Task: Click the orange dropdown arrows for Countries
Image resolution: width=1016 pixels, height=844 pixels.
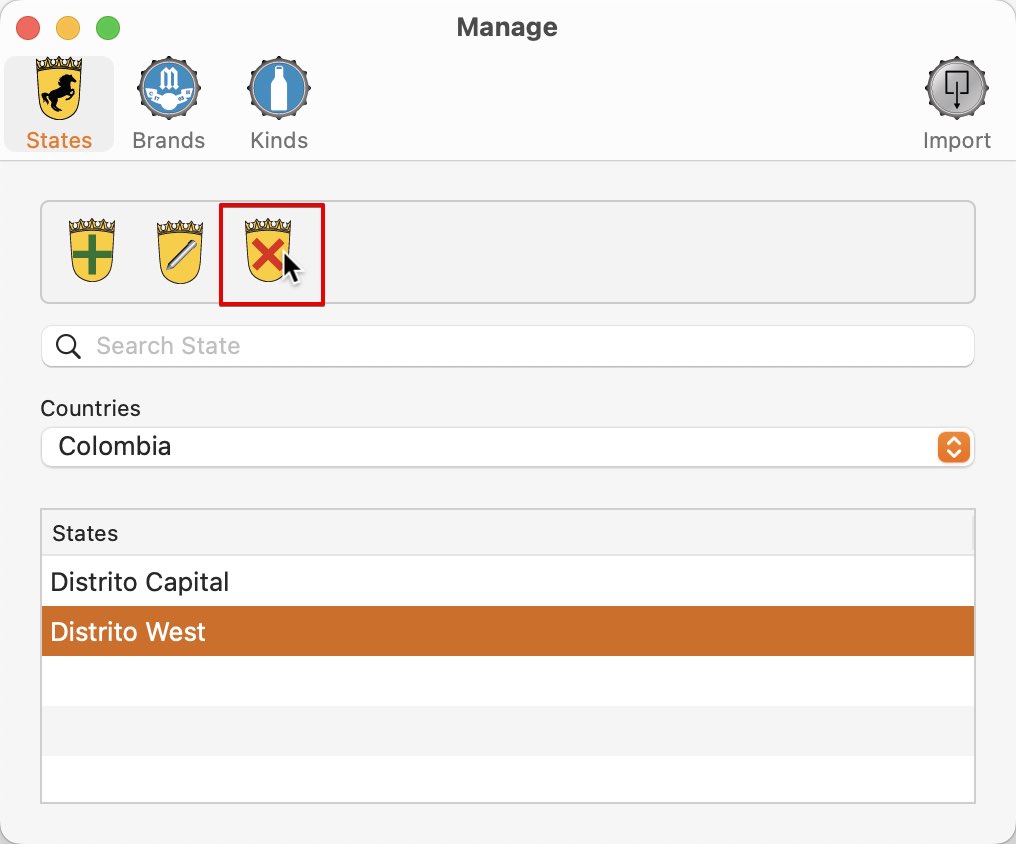Action: coord(953,447)
